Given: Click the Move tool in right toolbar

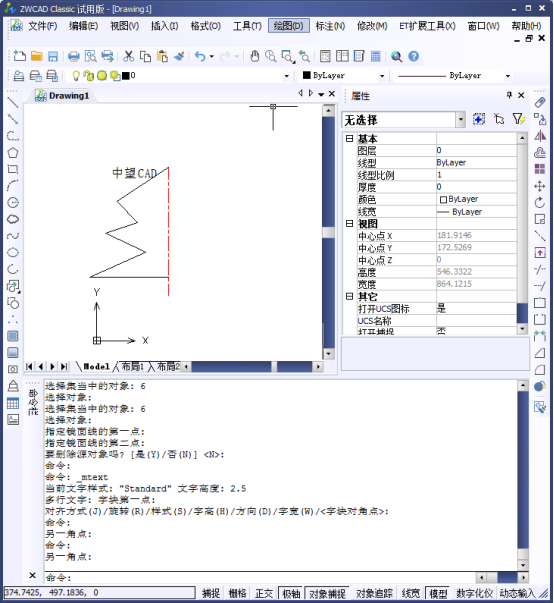Looking at the screenshot, I should (540, 186).
